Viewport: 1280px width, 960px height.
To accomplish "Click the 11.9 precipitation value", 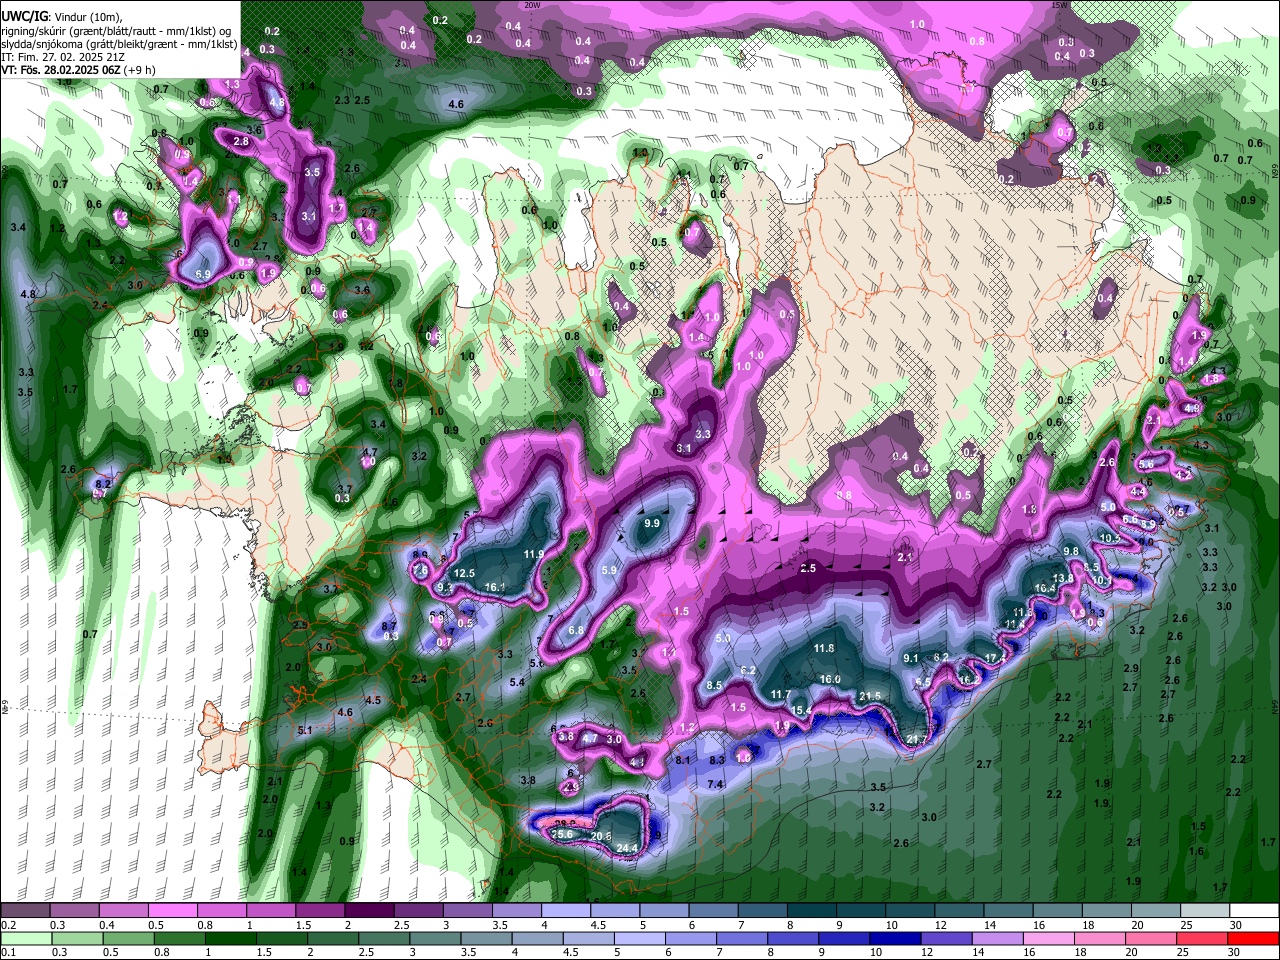I will 534,555.
